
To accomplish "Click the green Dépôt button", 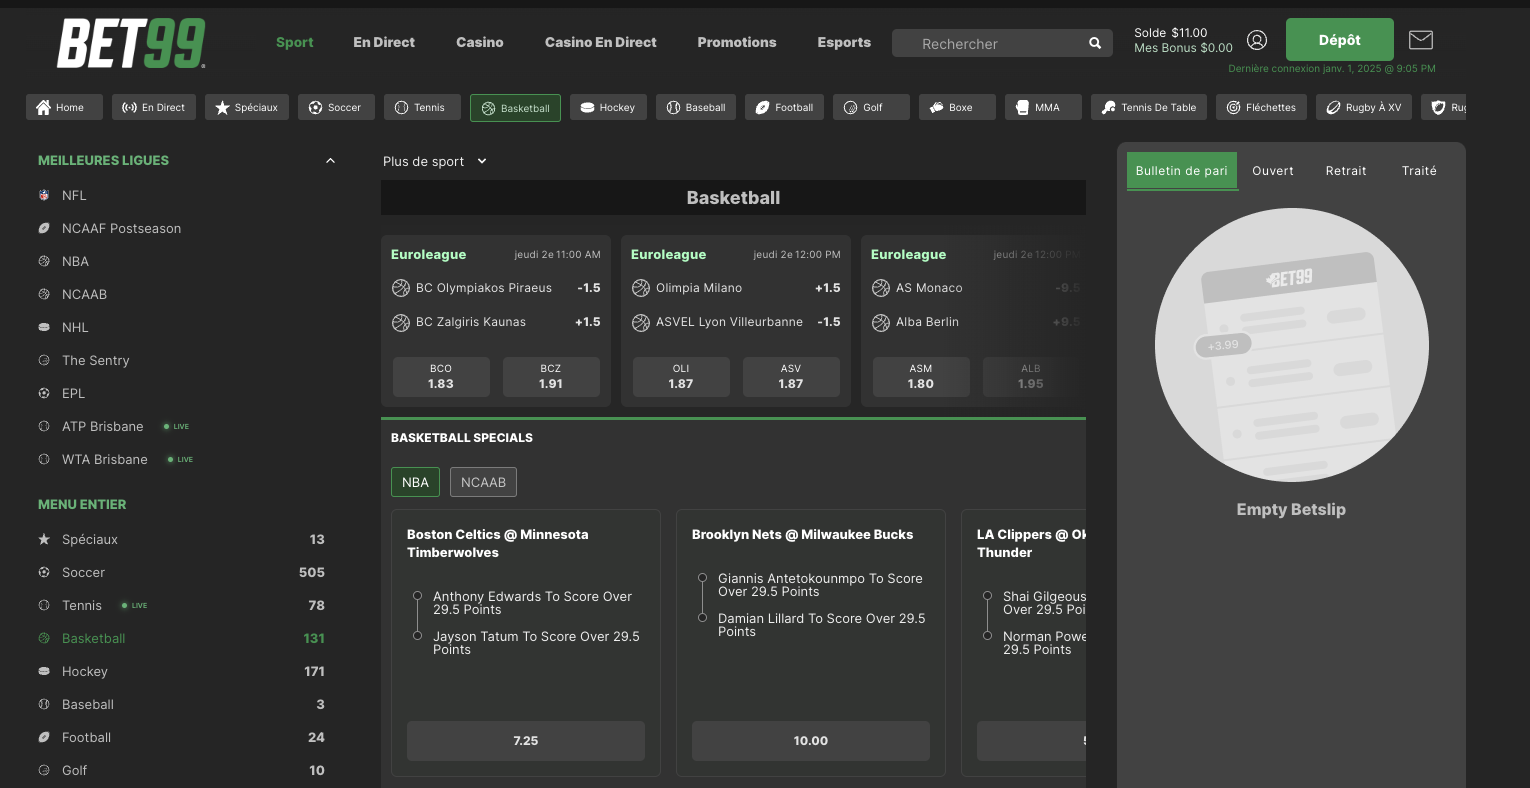I will click(x=1340, y=40).
